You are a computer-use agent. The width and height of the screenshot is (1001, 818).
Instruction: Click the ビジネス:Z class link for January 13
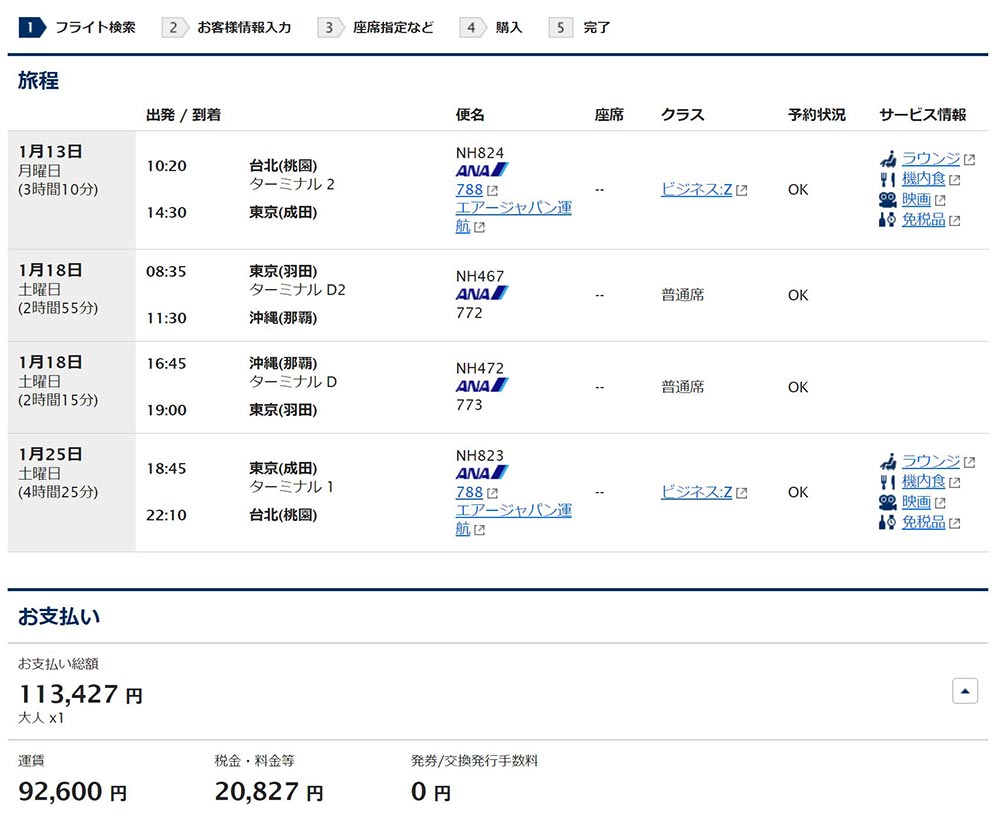pos(697,189)
